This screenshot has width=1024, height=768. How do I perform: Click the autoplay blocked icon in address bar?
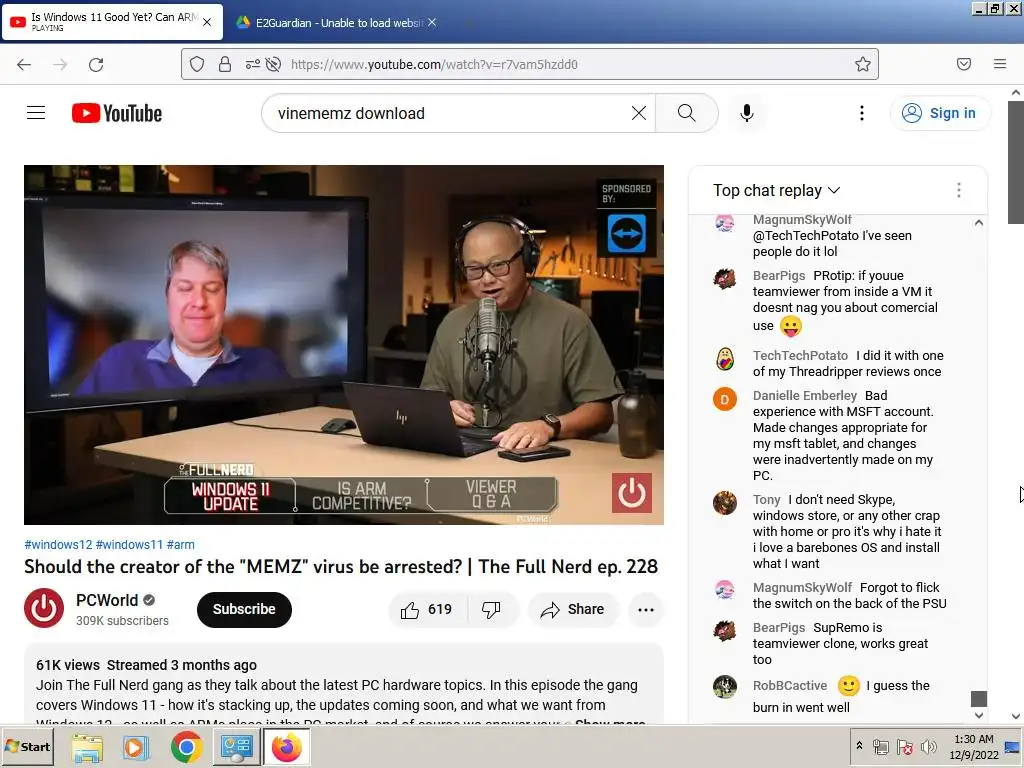point(274,64)
